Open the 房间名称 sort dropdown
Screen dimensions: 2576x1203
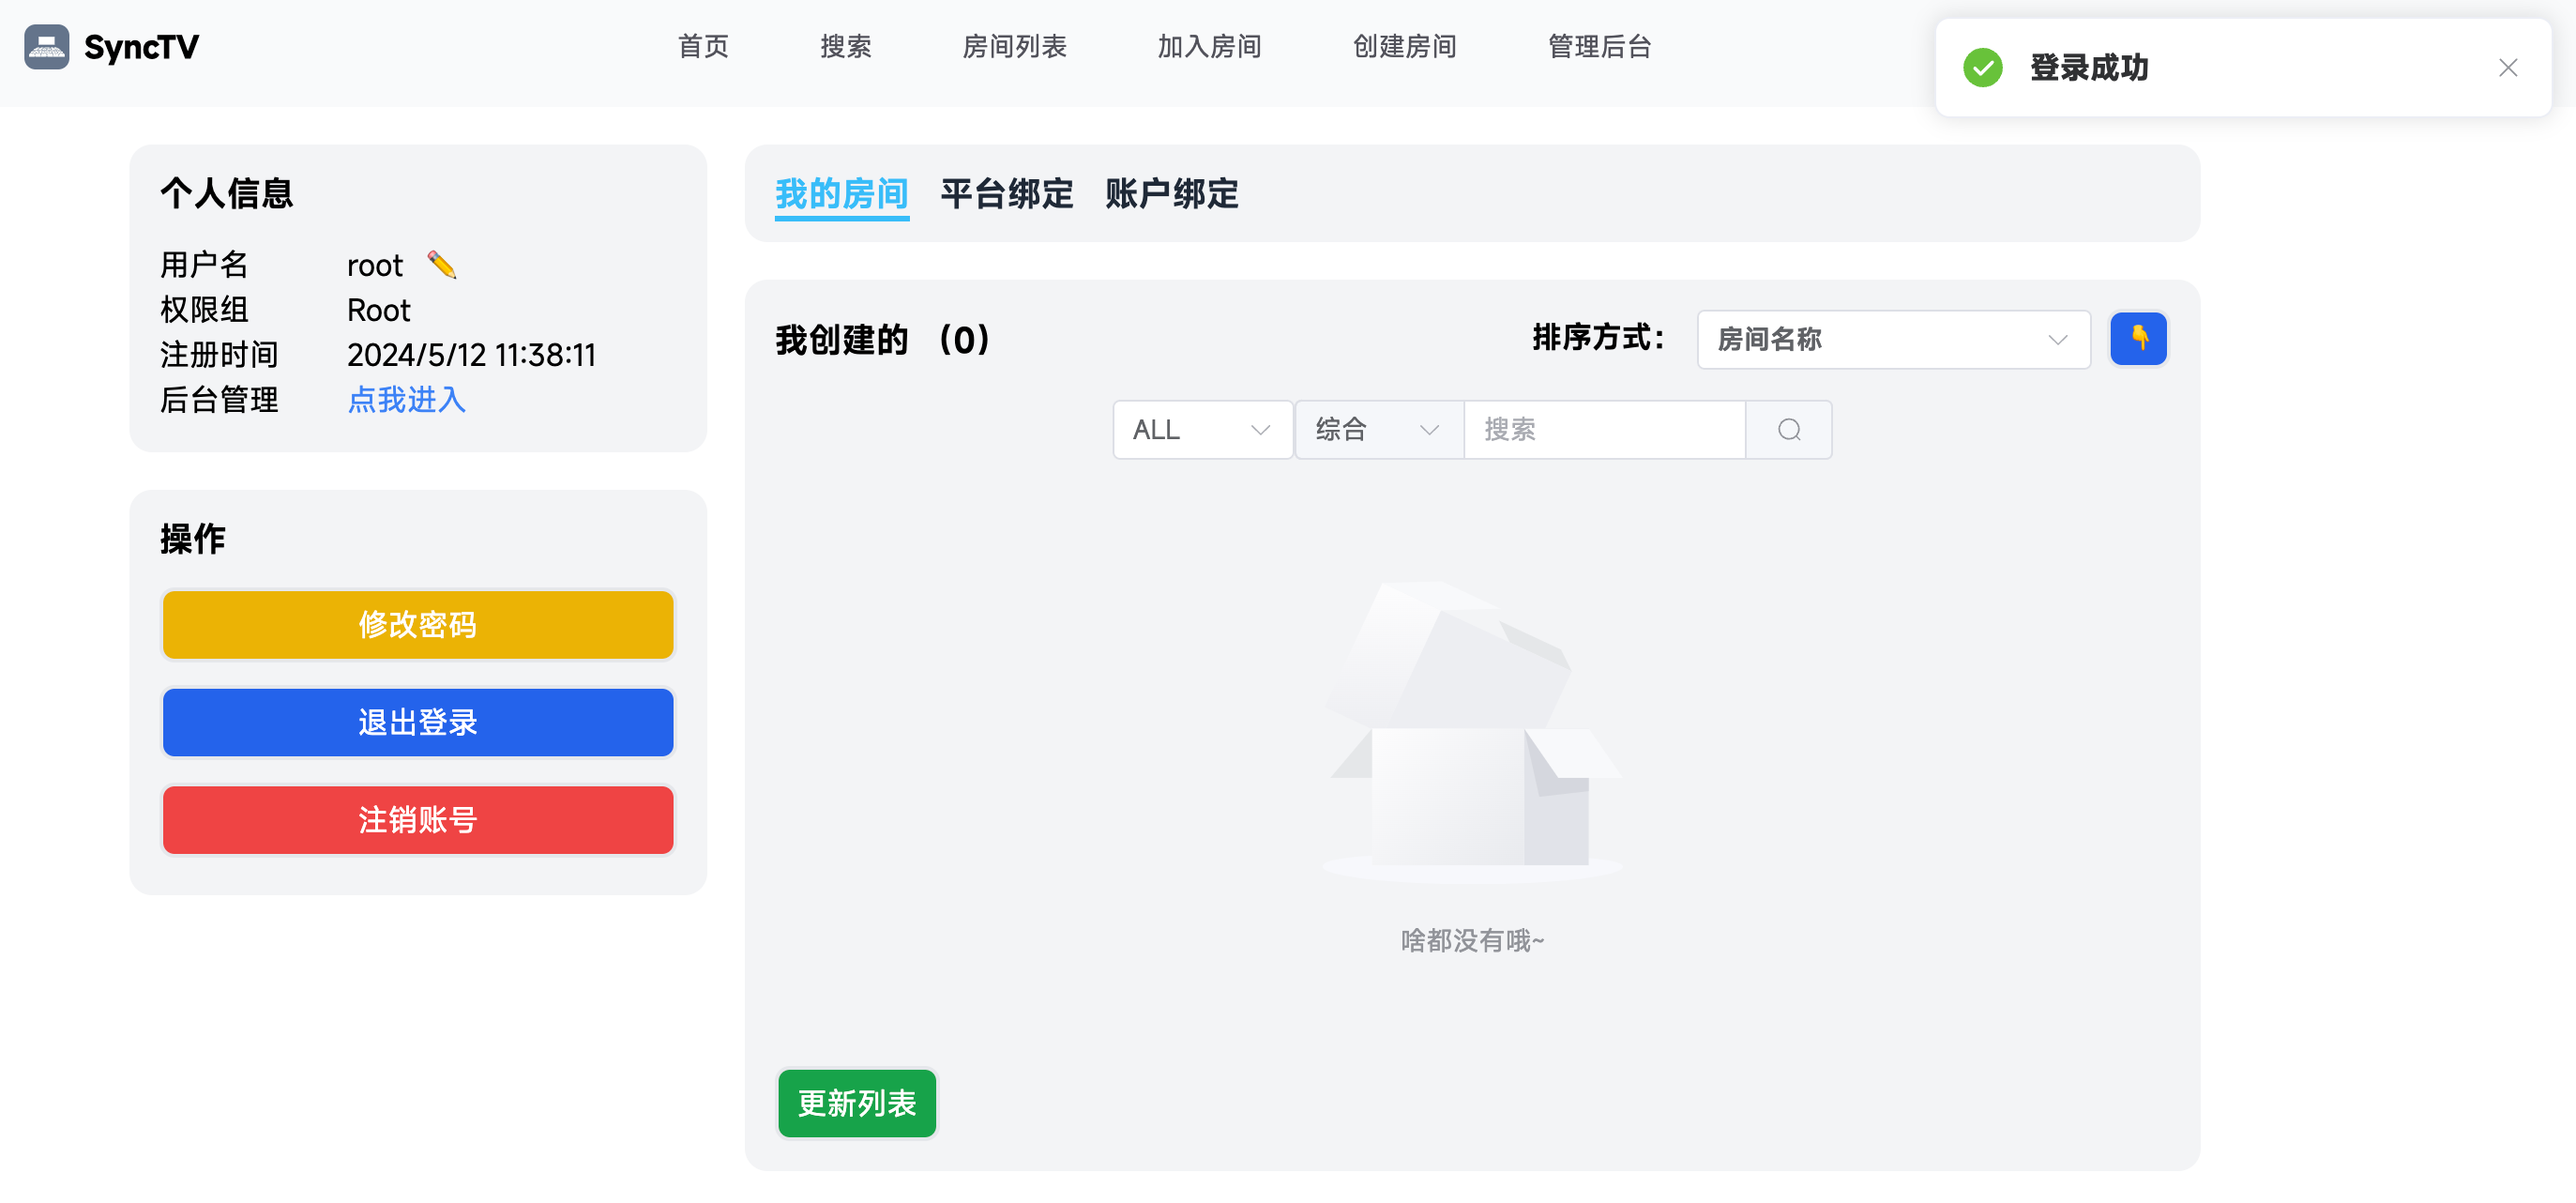tap(1892, 340)
